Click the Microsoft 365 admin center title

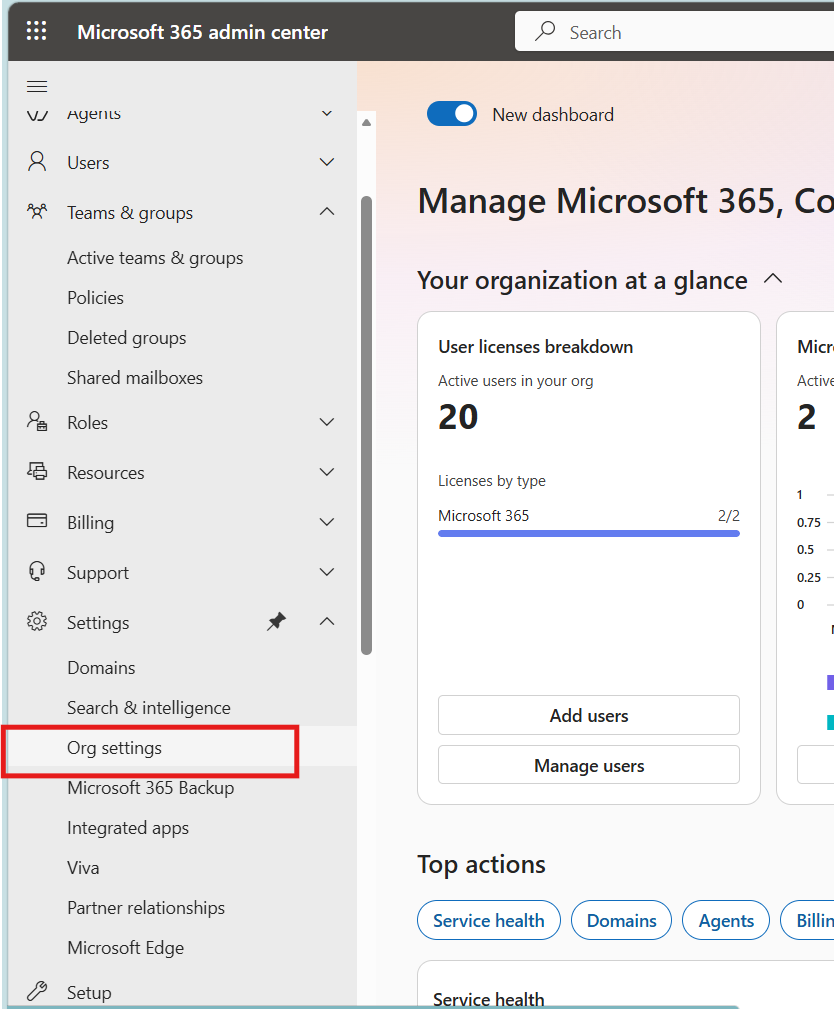coord(203,32)
